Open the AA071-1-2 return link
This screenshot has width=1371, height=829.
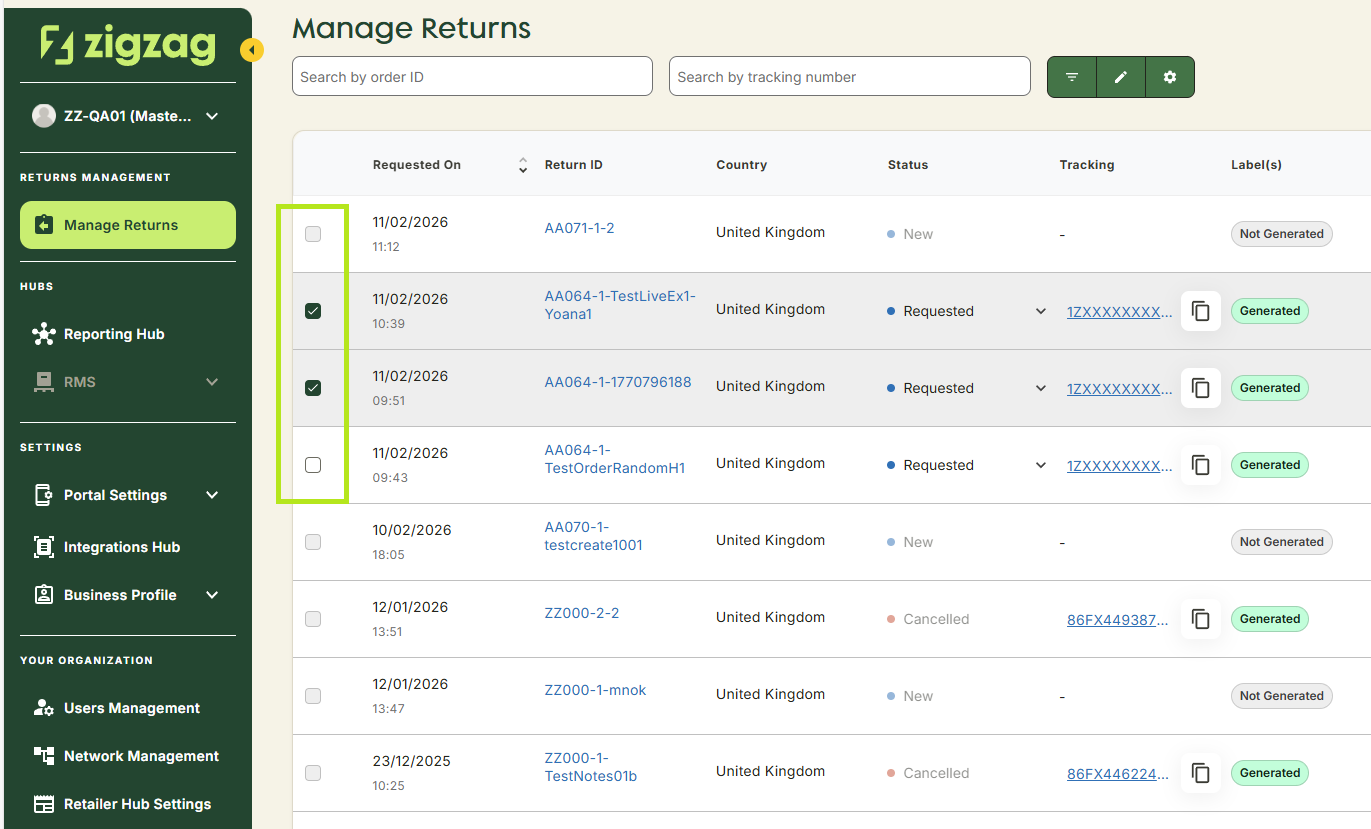tap(579, 228)
